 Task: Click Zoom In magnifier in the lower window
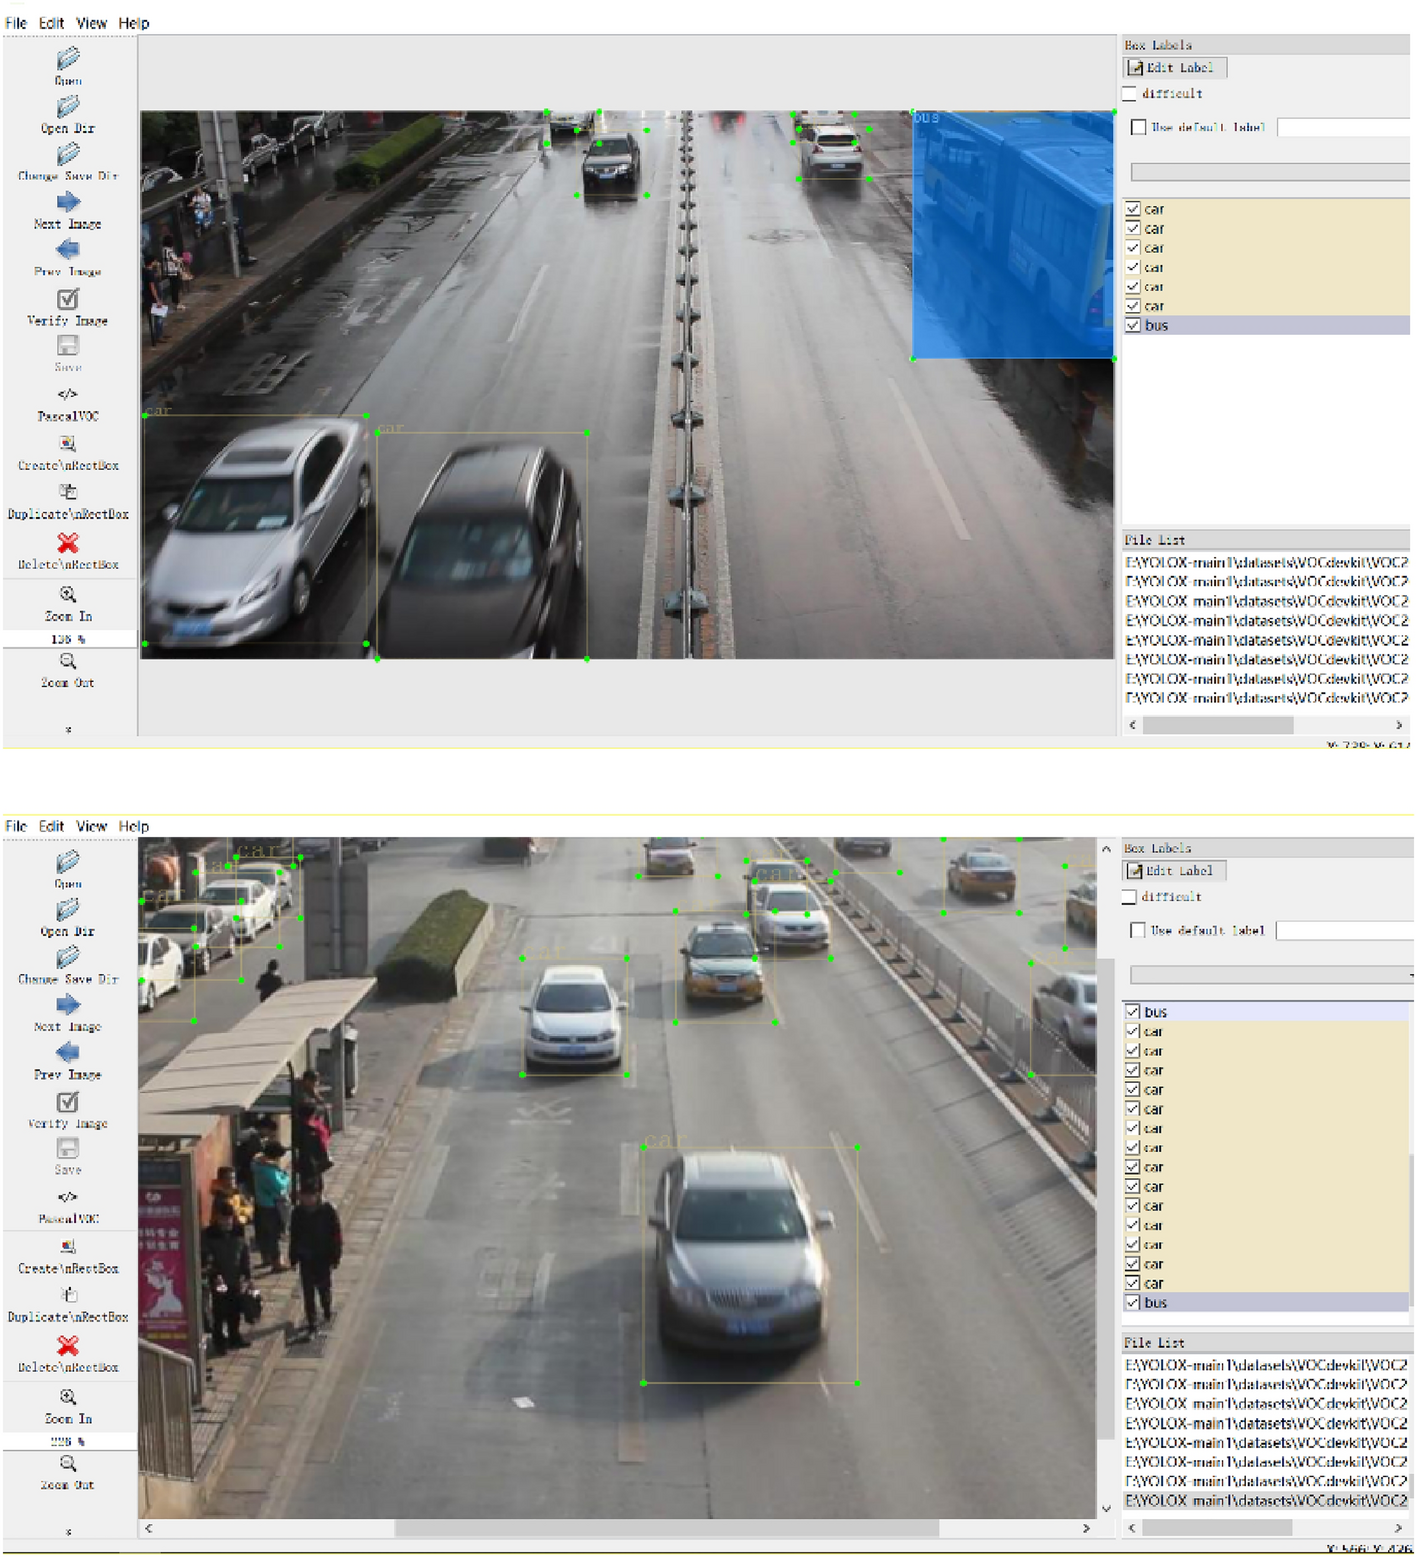[68, 1397]
